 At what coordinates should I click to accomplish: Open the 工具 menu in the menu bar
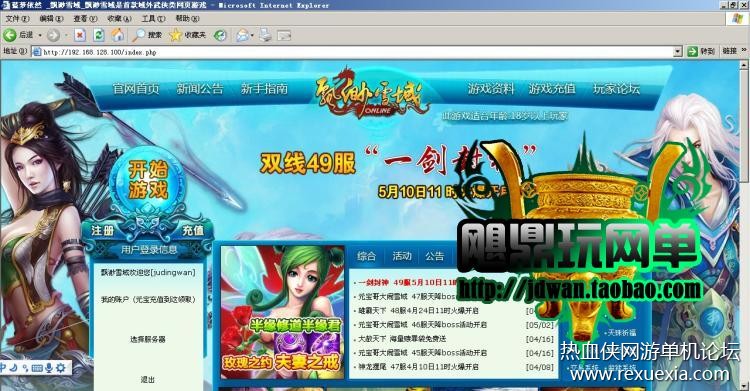153,19
